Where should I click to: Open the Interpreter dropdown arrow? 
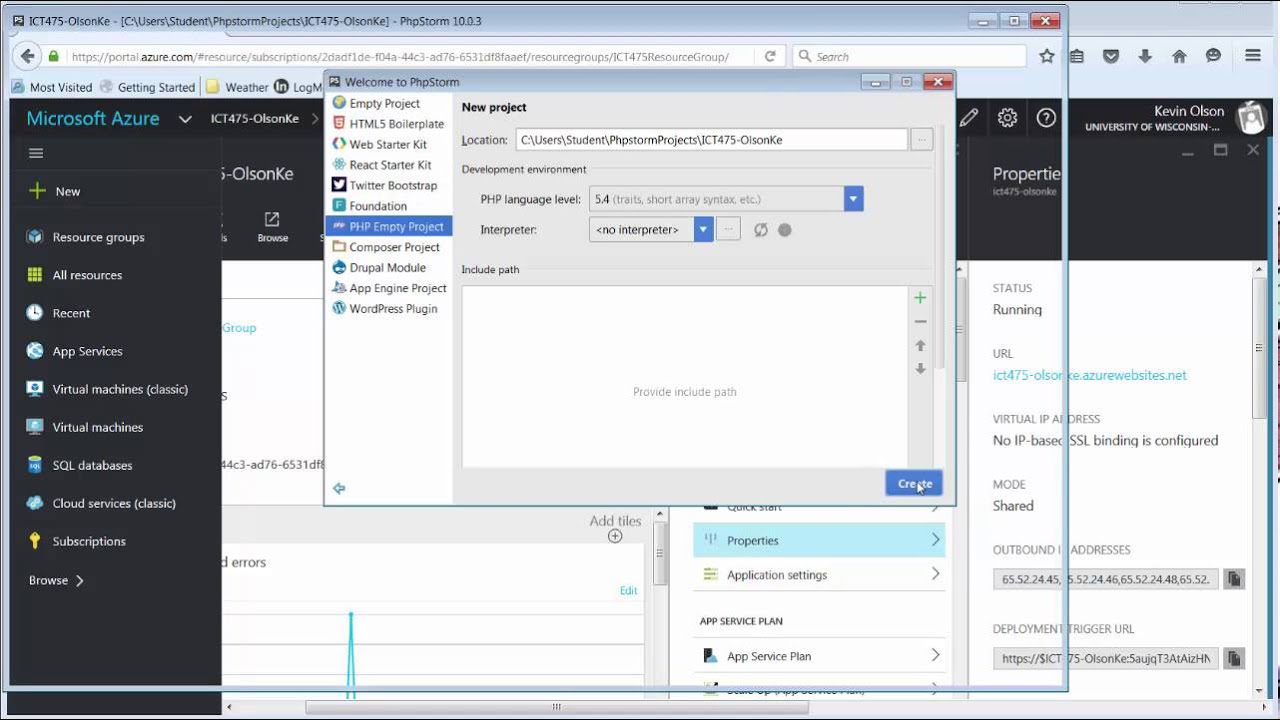703,230
